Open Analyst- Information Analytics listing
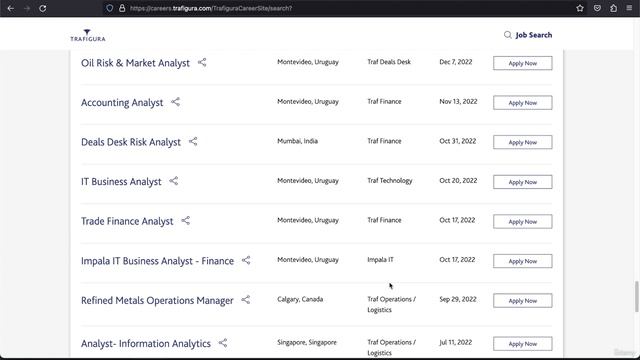Screen dimensions: 640x360 click(146, 344)
